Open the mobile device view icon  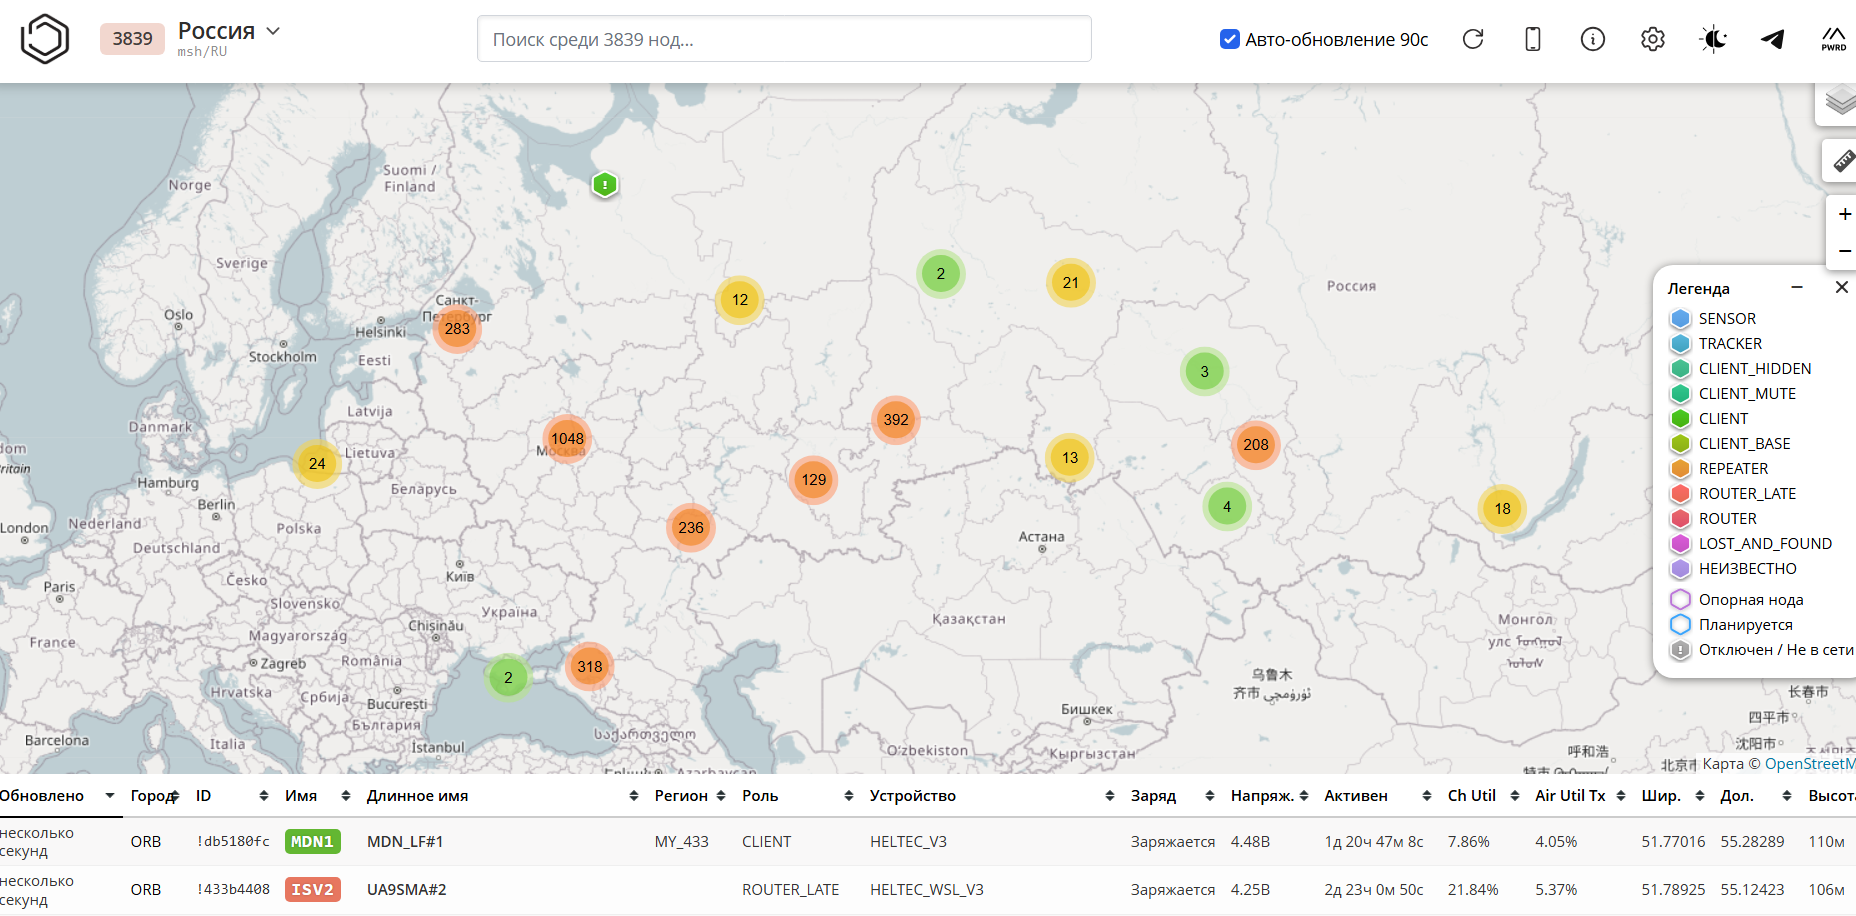[x=1532, y=39]
